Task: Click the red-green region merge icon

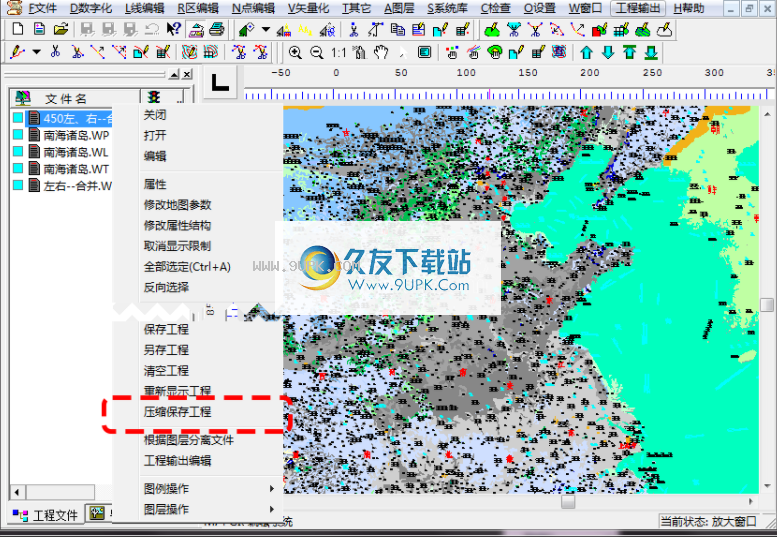Action: (599, 30)
